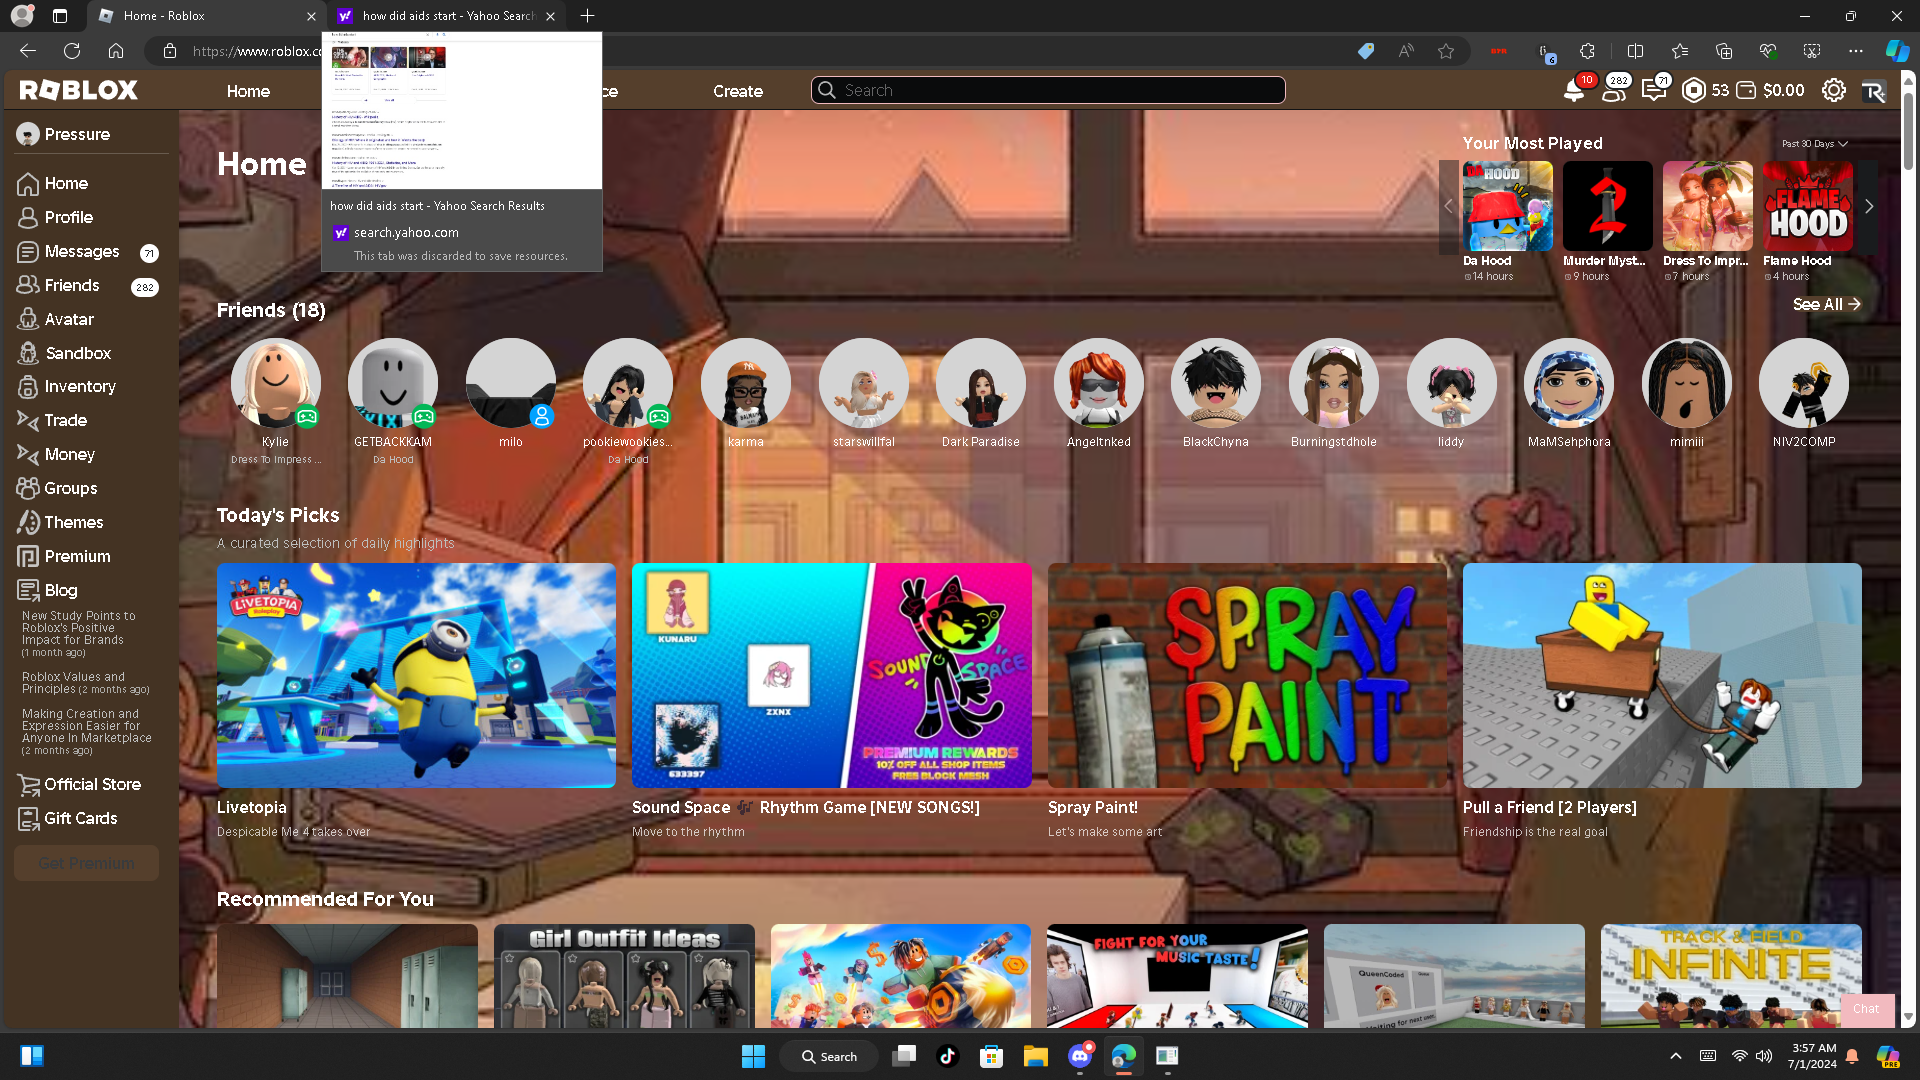Click See All for most played
This screenshot has width=1920, height=1080.
point(1826,304)
